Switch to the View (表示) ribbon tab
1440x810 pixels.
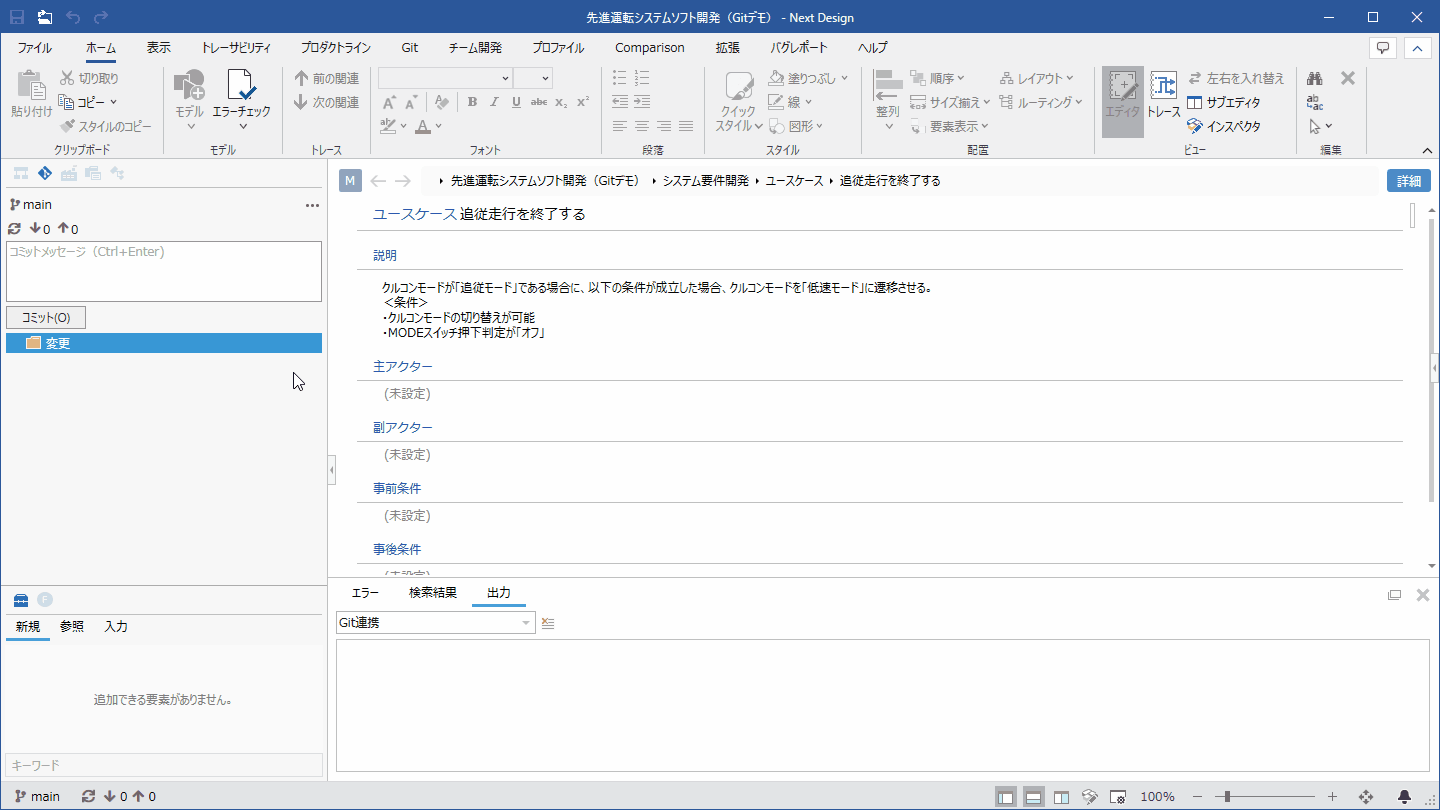coord(158,48)
